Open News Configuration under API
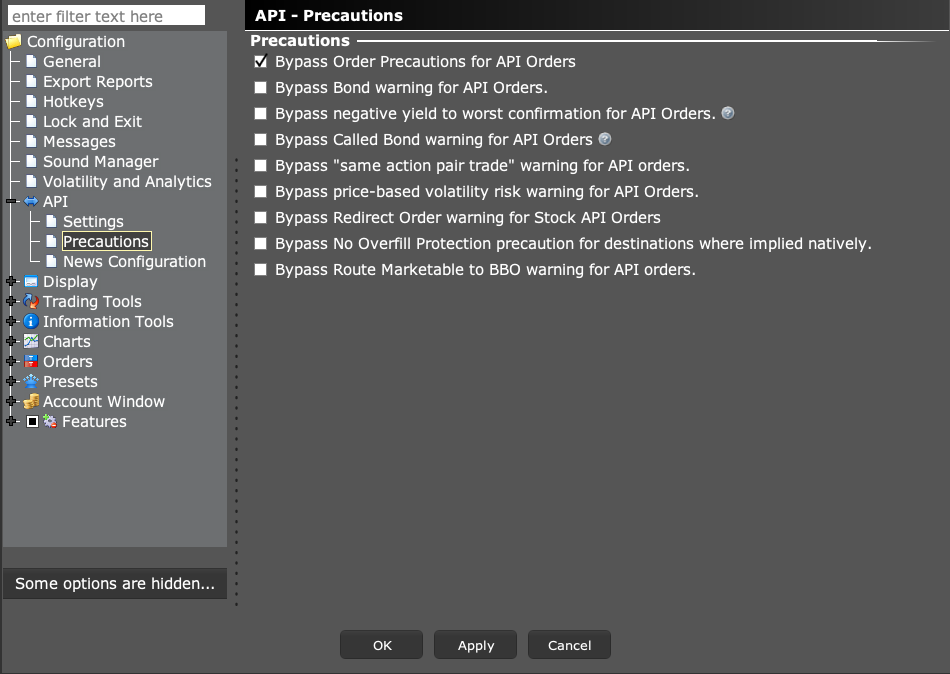 [x=135, y=261]
